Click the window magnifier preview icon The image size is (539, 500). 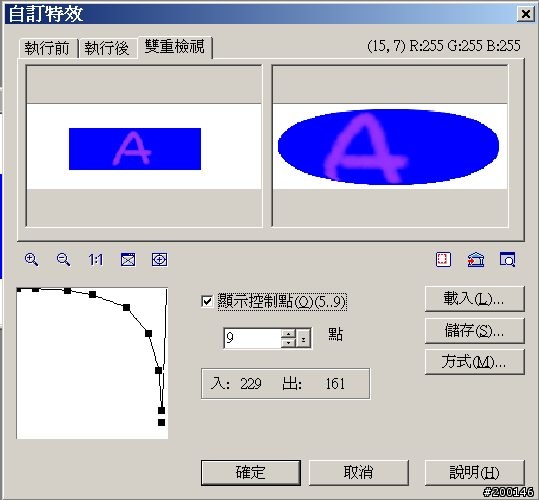(507, 259)
